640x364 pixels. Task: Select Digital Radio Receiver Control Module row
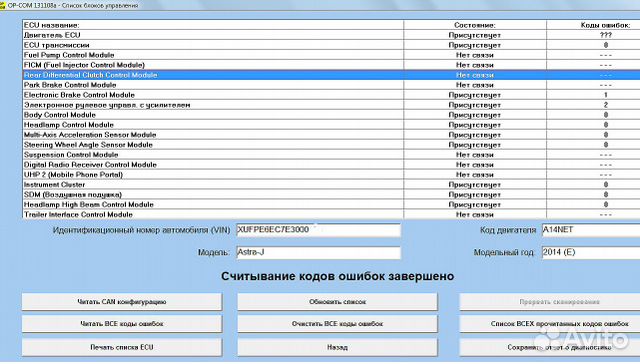(331, 165)
